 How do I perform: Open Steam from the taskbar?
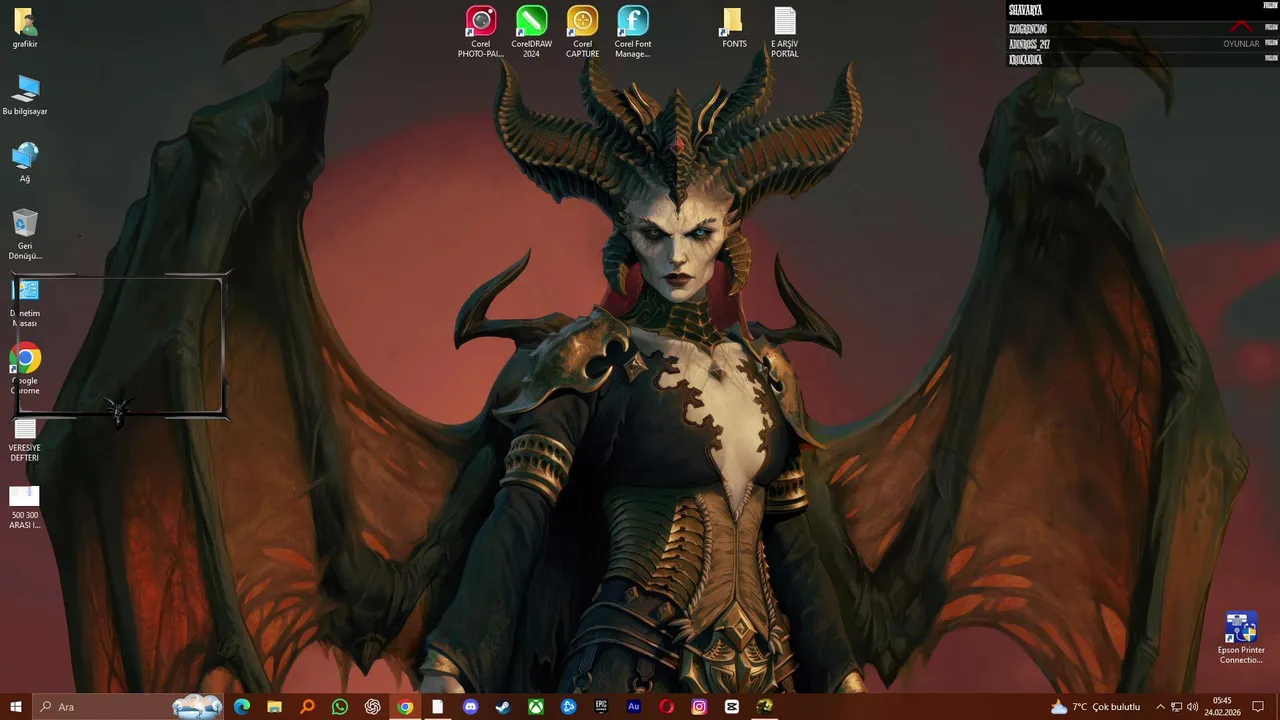[x=503, y=707]
